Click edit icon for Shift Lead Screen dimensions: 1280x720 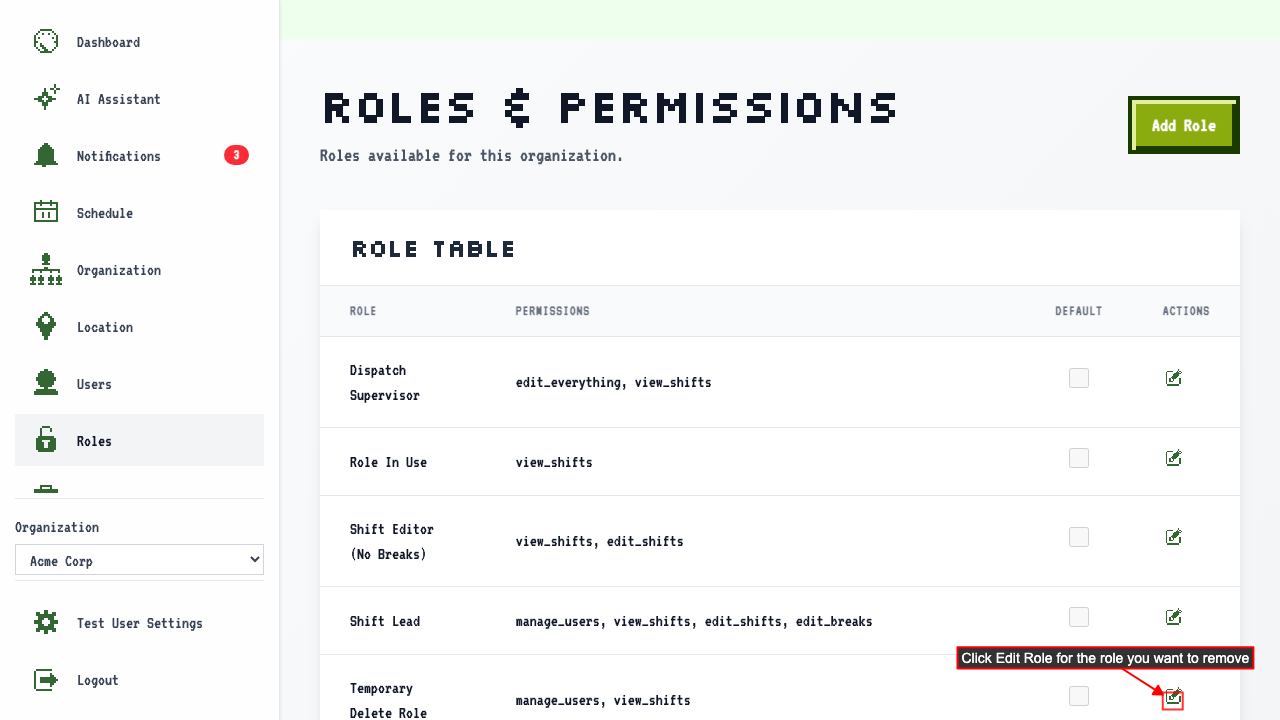click(1174, 617)
